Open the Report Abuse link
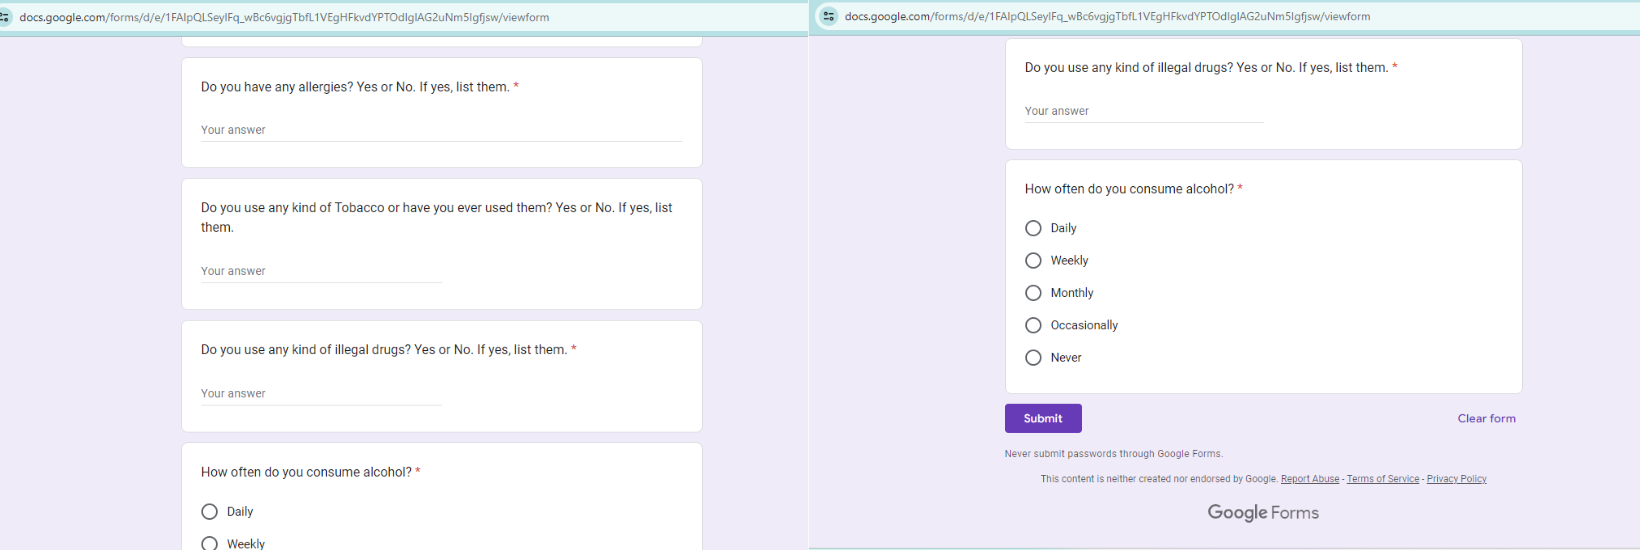The image size is (1640, 550). (1310, 479)
